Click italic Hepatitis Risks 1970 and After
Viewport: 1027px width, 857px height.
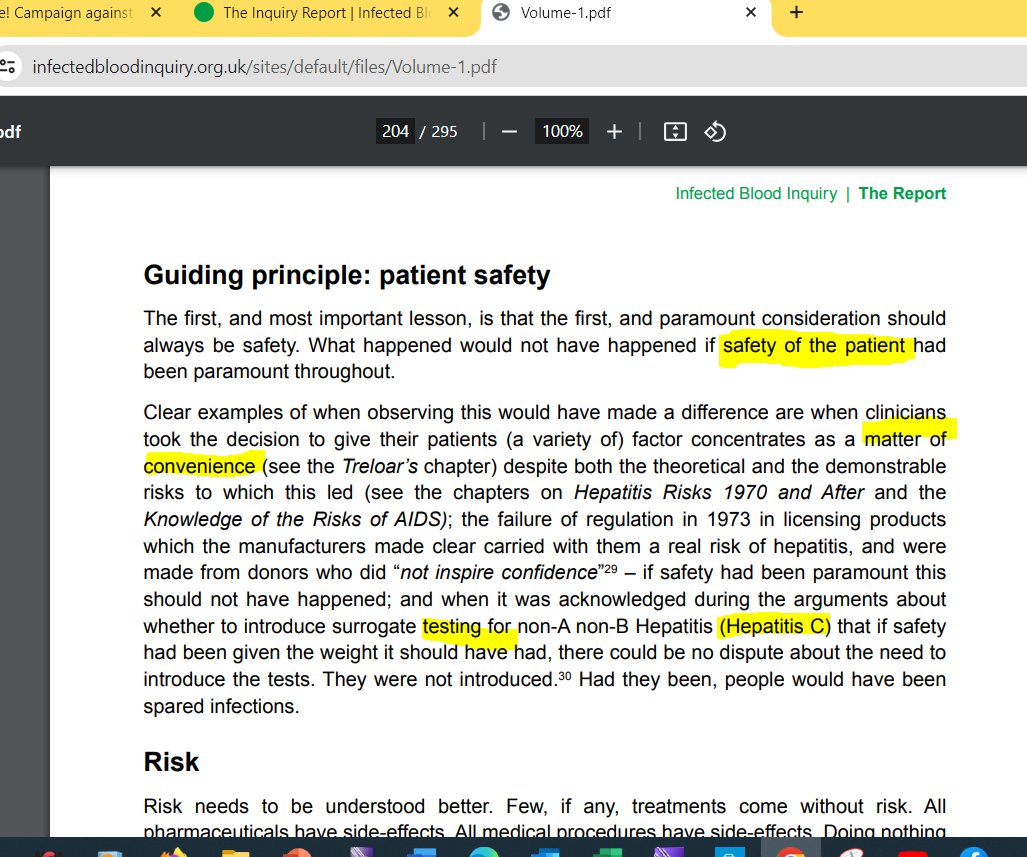point(719,492)
